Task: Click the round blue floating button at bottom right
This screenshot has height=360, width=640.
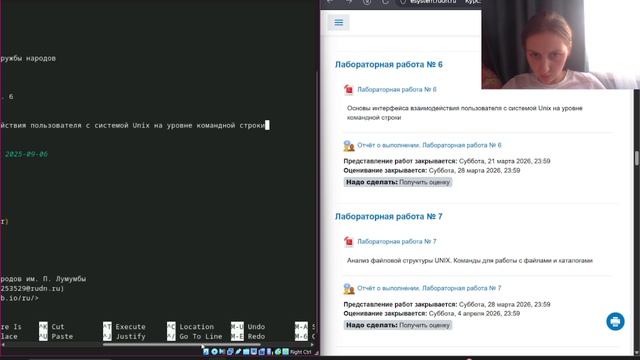Action: (615, 322)
